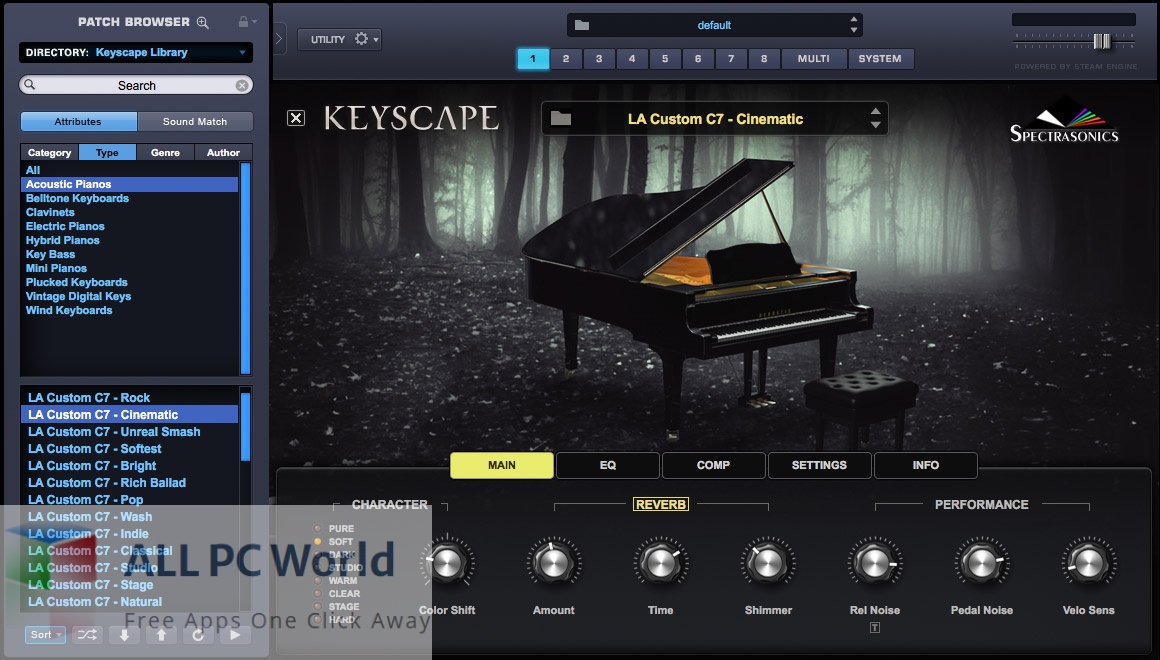Shuffle patches with the shuffle icon
Image resolution: width=1160 pixels, height=660 pixels.
pos(87,635)
